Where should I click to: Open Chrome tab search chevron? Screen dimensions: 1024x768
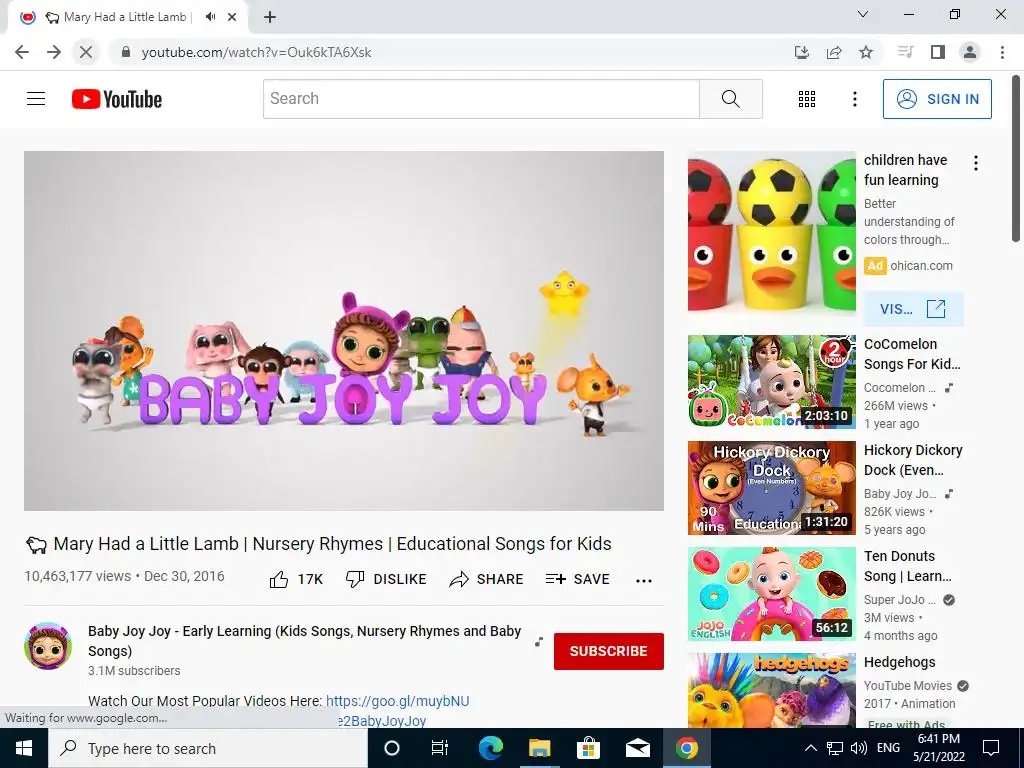point(863,14)
